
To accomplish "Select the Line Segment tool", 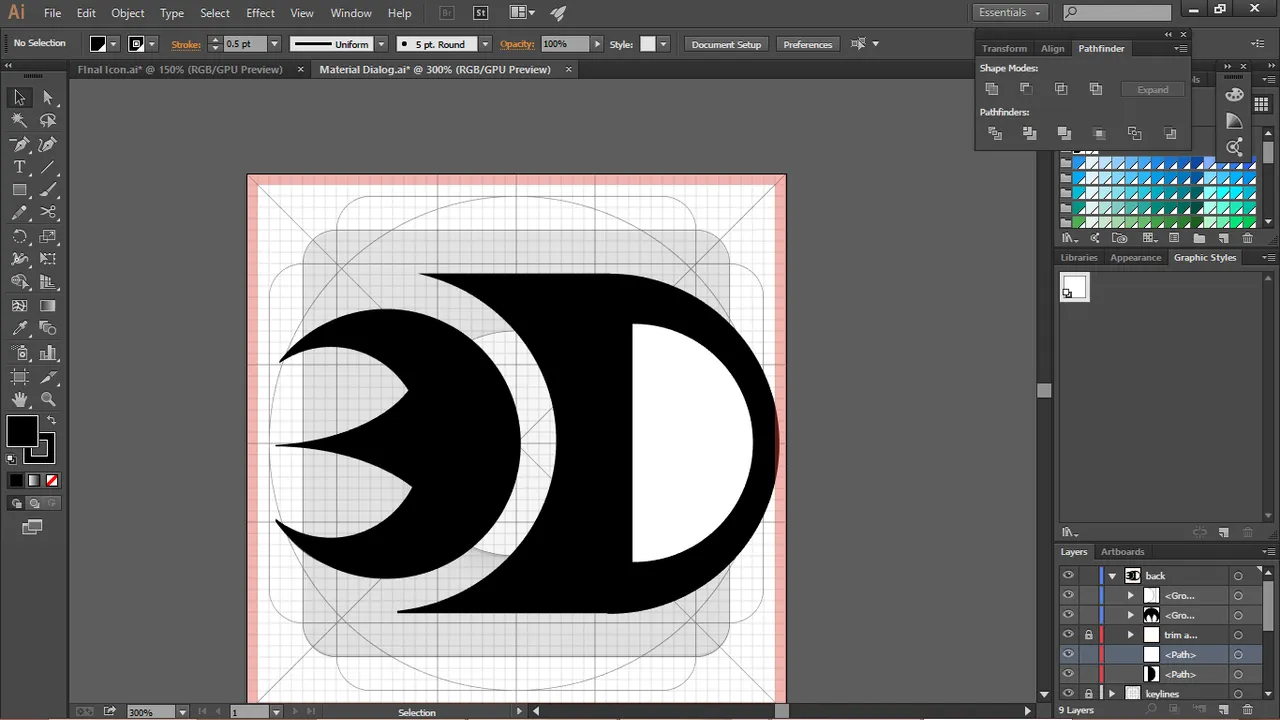I will 48,167.
